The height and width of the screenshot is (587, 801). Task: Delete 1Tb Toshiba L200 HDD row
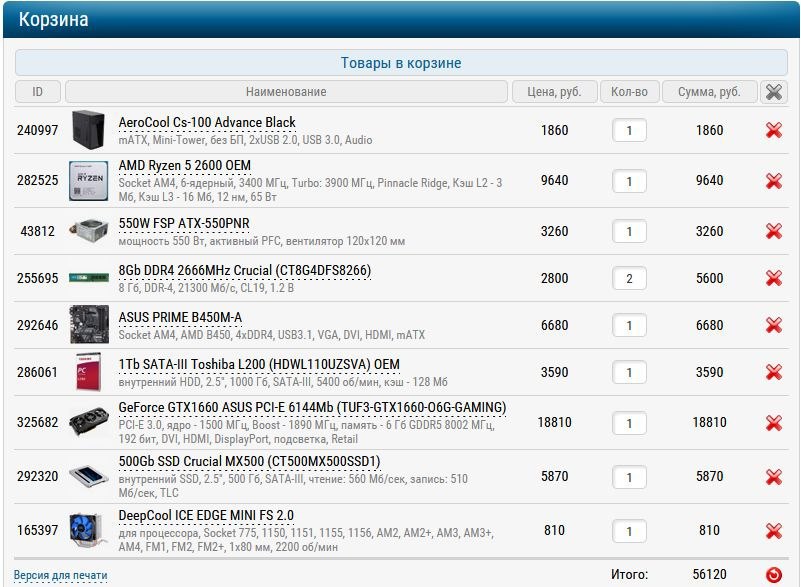point(774,372)
